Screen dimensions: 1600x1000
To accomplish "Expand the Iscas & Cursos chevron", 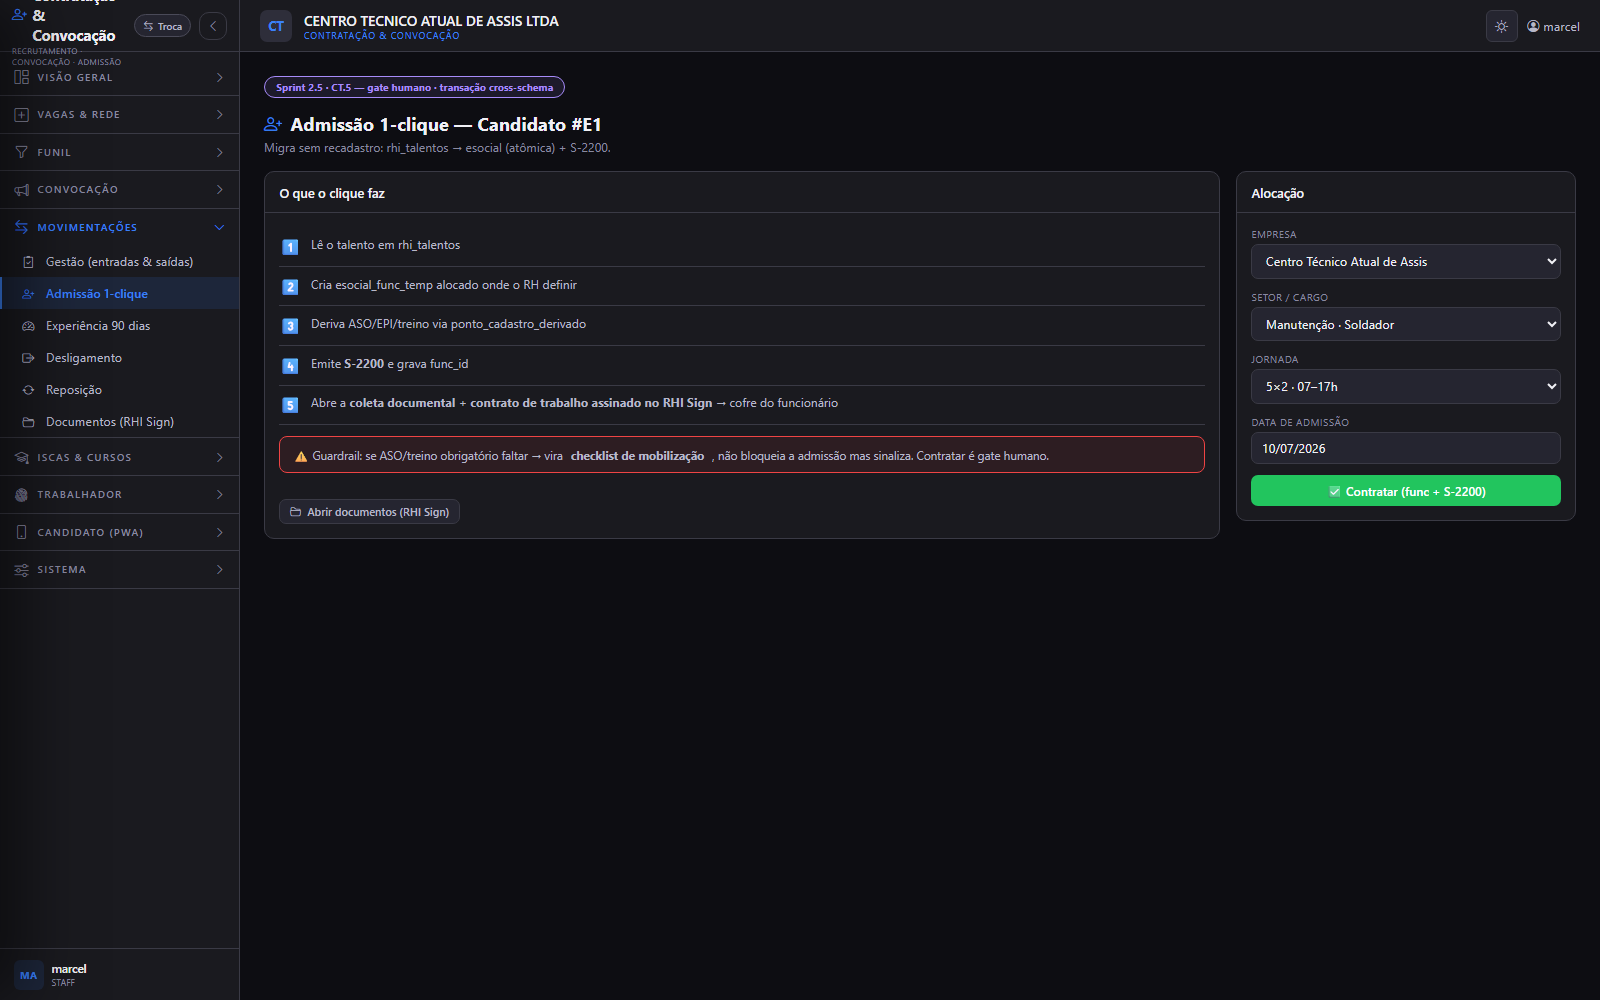I will pyautogui.click(x=220, y=458).
